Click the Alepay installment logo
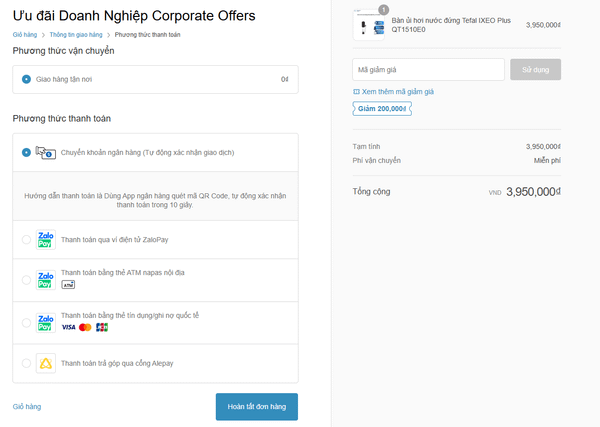Image resolution: width=600 pixels, height=427 pixels. [x=45, y=363]
